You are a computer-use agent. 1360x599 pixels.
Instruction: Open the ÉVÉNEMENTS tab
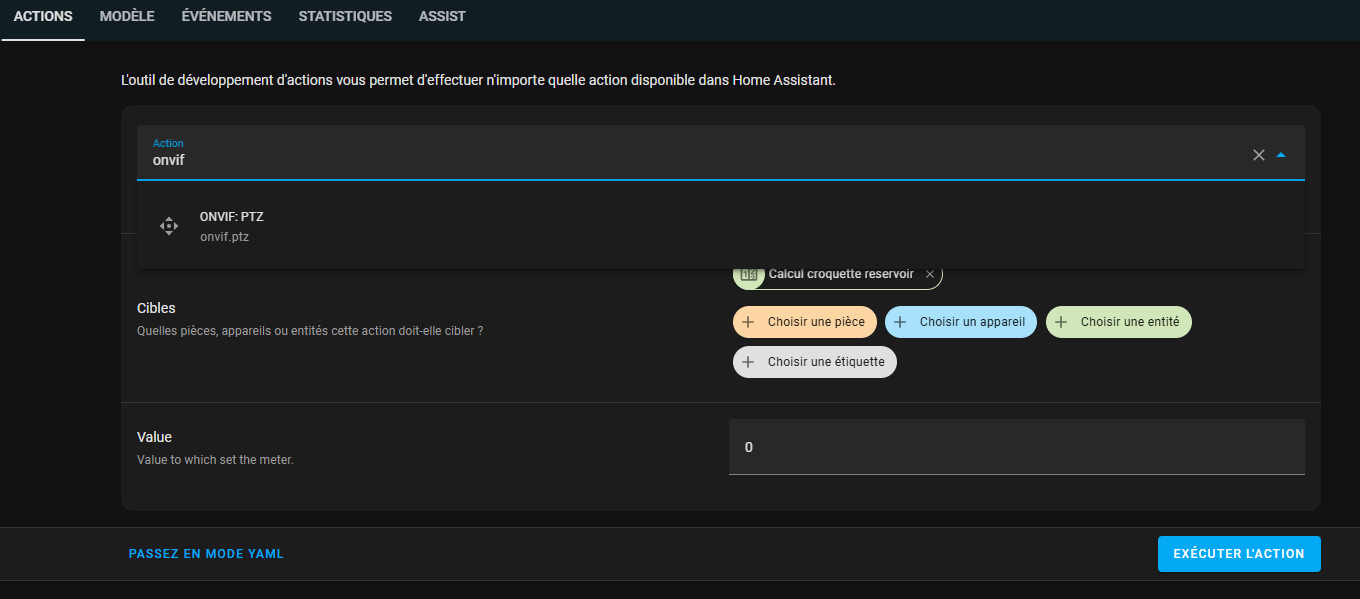(x=226, y=17)
